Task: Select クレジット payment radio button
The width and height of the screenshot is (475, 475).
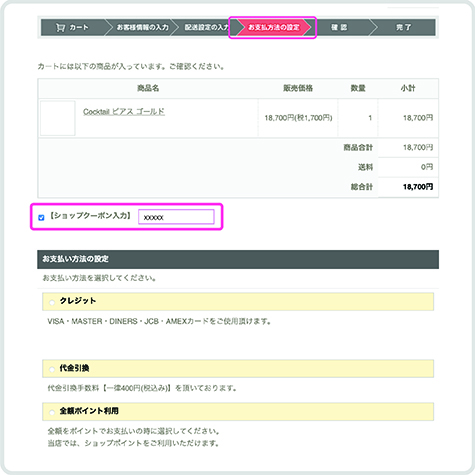Action: (52, 302)
